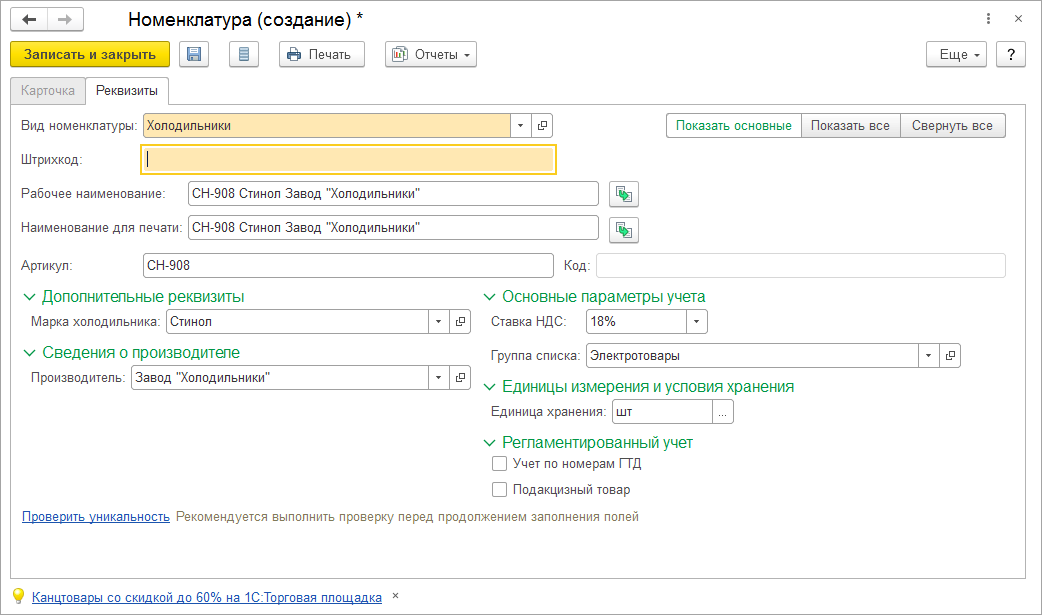
Task: Click the back navigation arrow
Action: [29, 19]
